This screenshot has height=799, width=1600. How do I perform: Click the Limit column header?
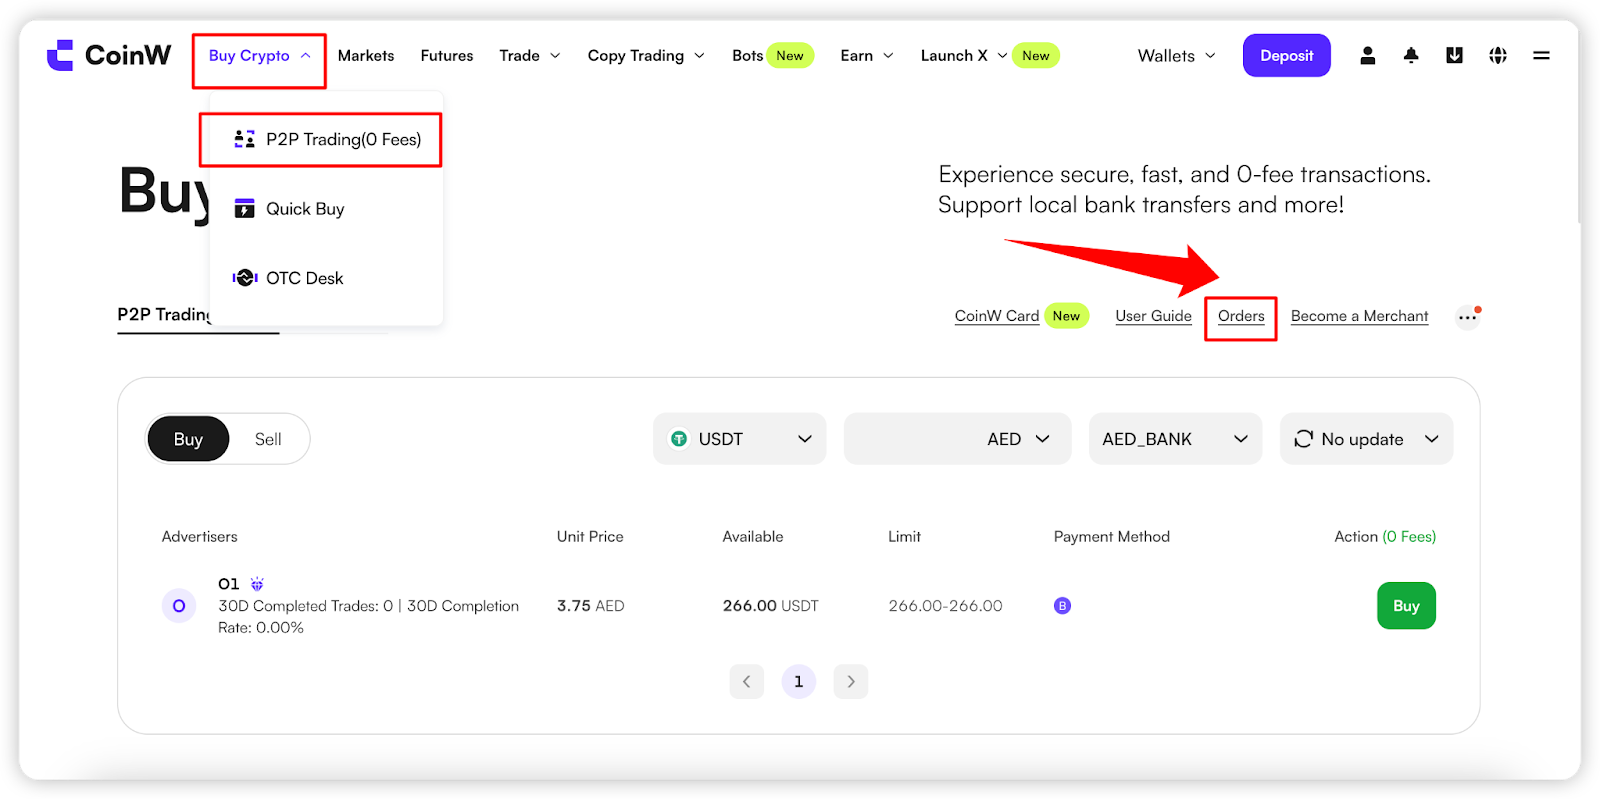(x=904, y=537)
